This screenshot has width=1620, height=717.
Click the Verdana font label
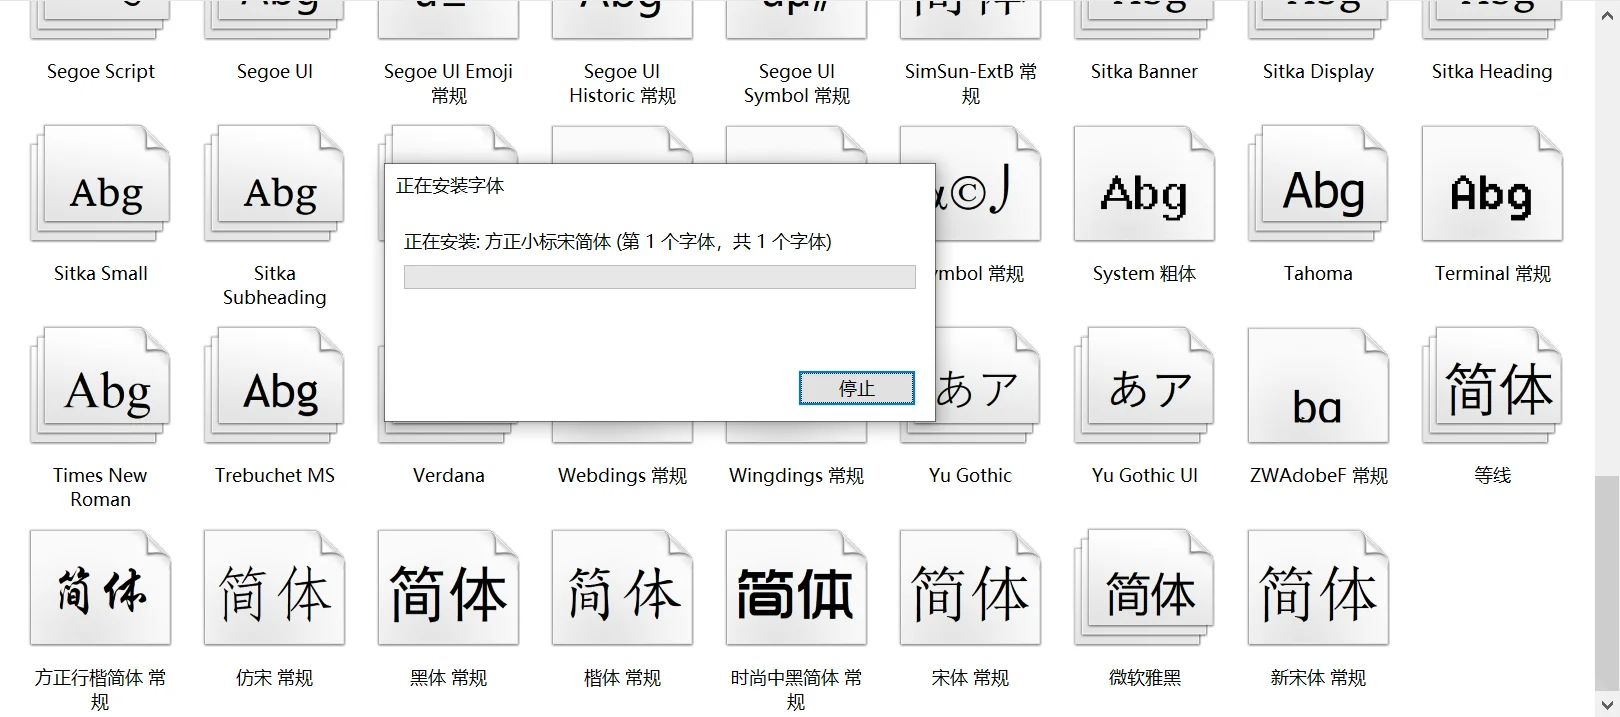448,476
